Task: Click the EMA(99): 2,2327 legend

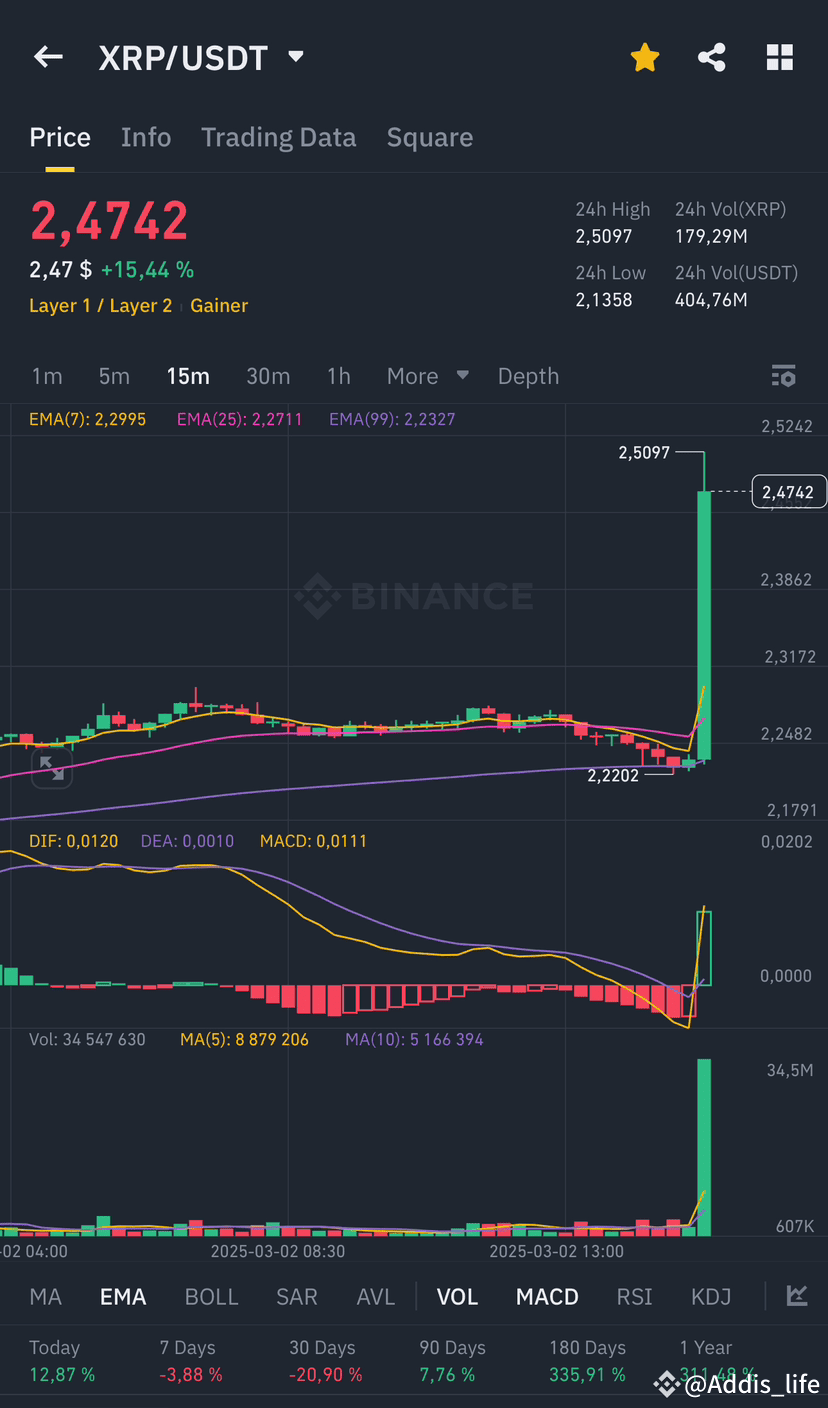Action: click(x=392, y=419)
